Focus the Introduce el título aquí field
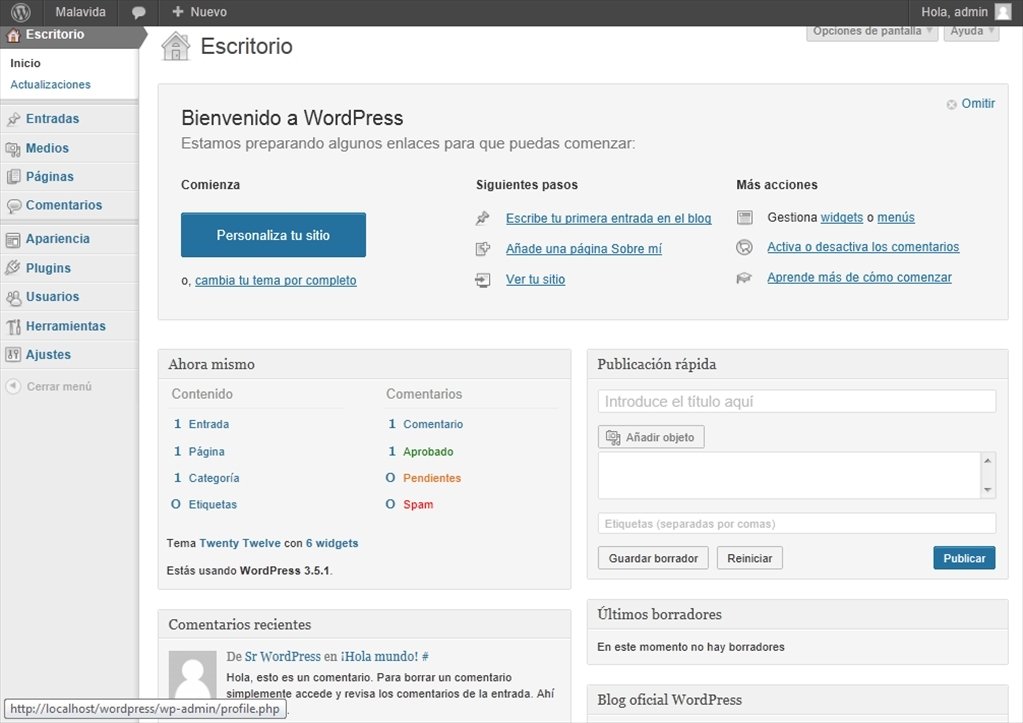Viewport: 1023px width, 723px height. tap(797, 401)
